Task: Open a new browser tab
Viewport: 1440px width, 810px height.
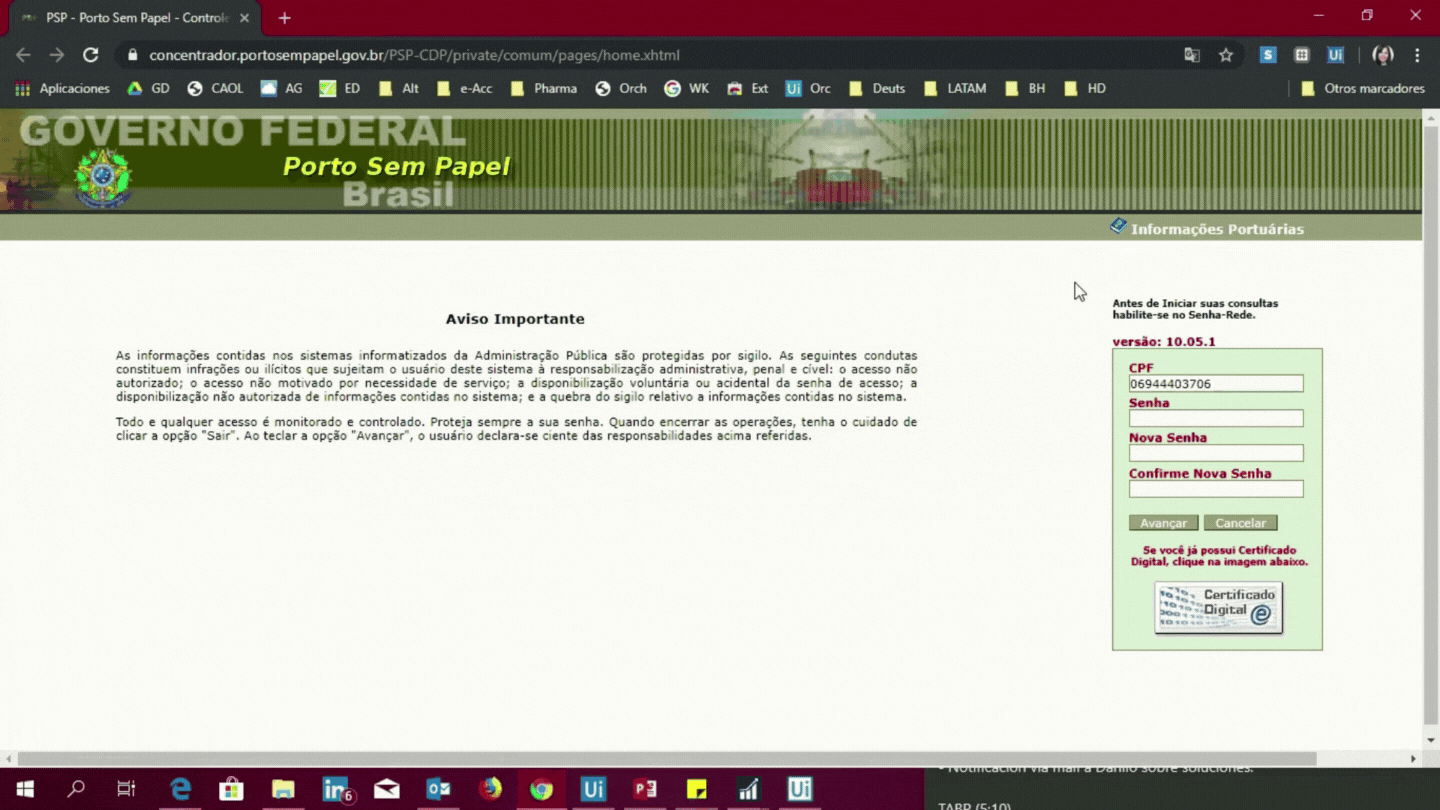Action: click(284, 18)
